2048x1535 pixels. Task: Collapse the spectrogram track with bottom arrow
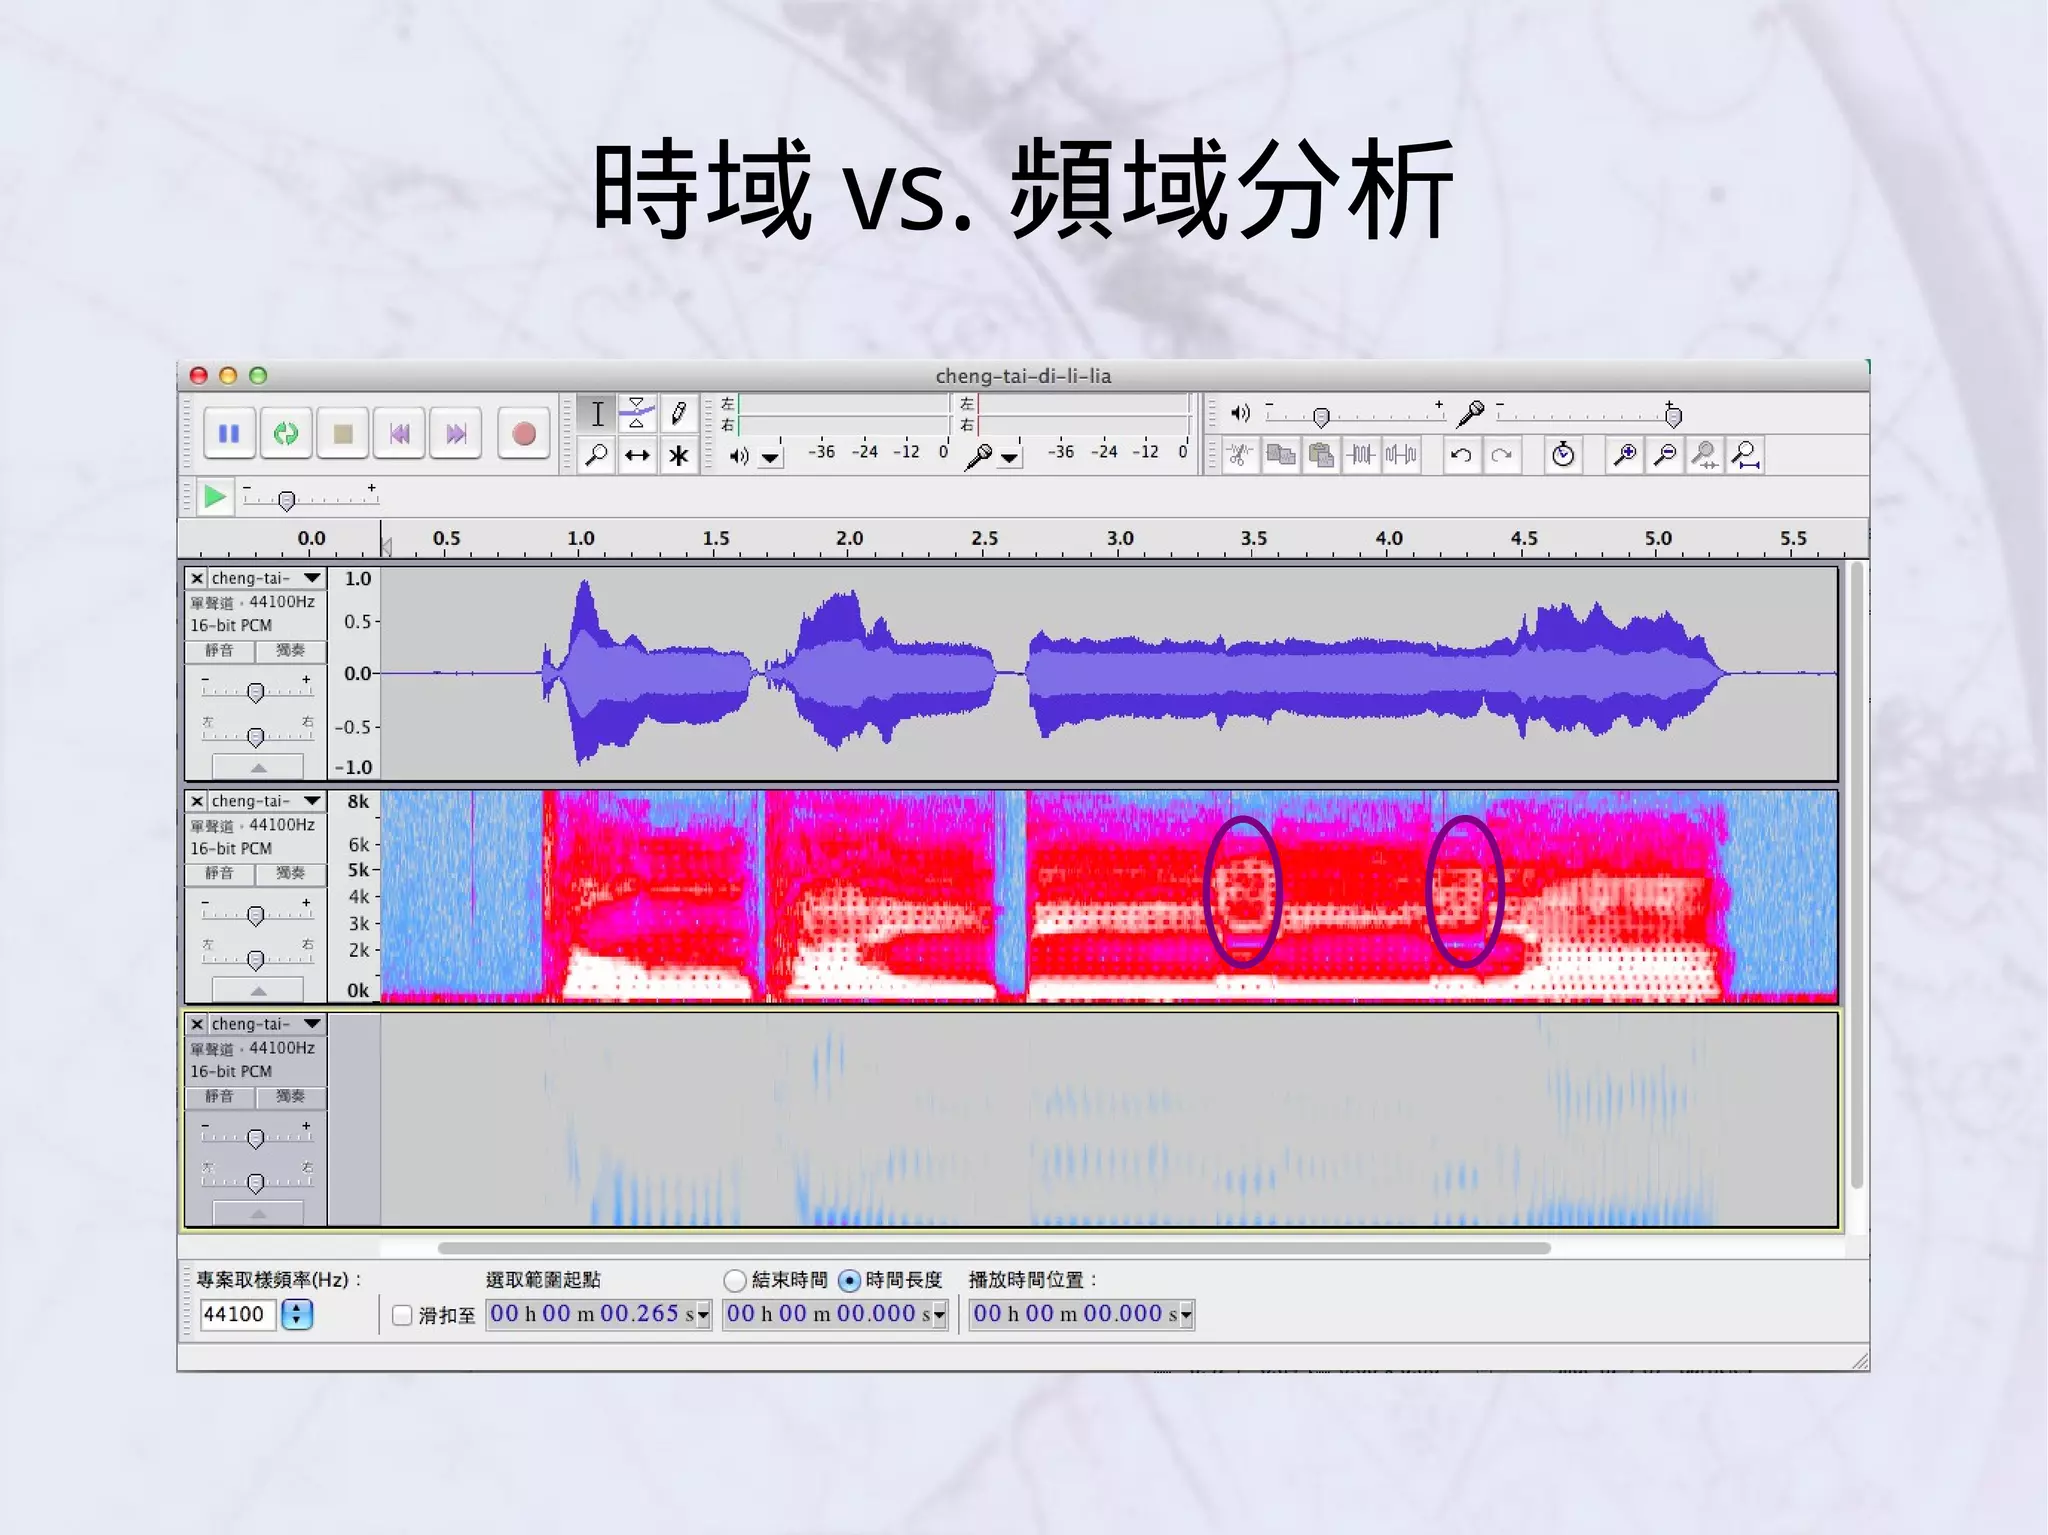[258, 990]
